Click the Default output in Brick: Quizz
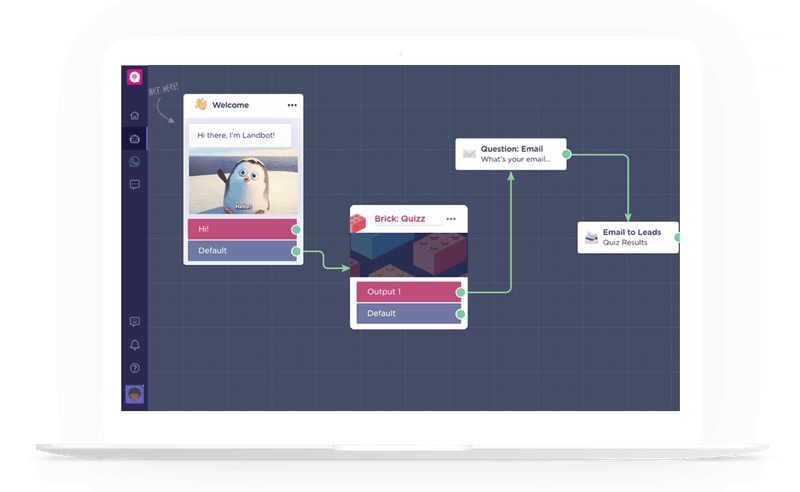The image size is (800, 492). 406,314
